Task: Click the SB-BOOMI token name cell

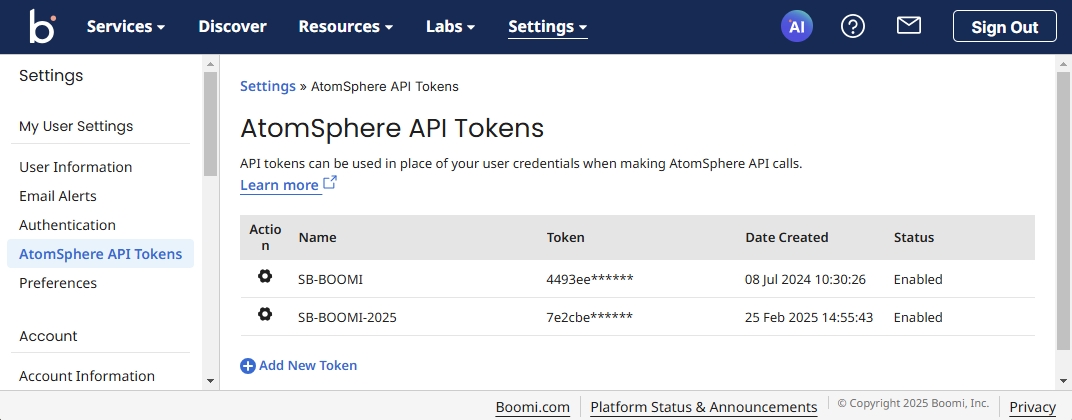Action: click(x=330, y=280)
